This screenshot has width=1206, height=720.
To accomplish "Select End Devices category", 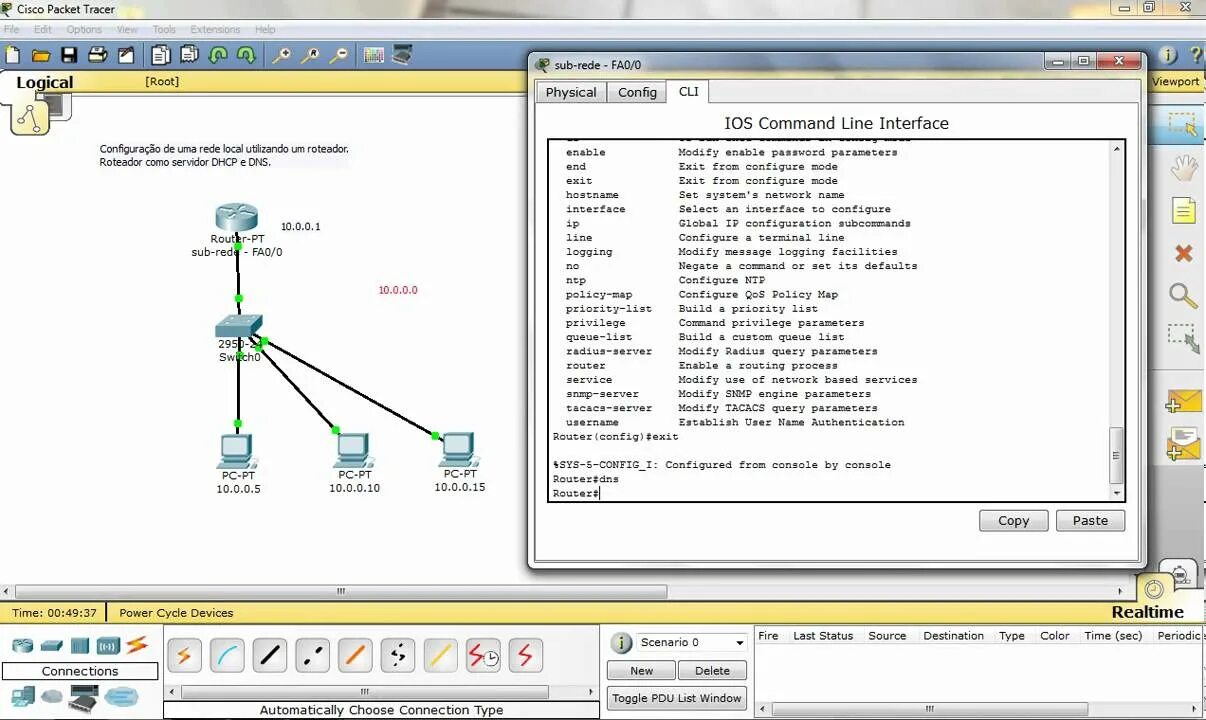I will (x=23, y=697).
